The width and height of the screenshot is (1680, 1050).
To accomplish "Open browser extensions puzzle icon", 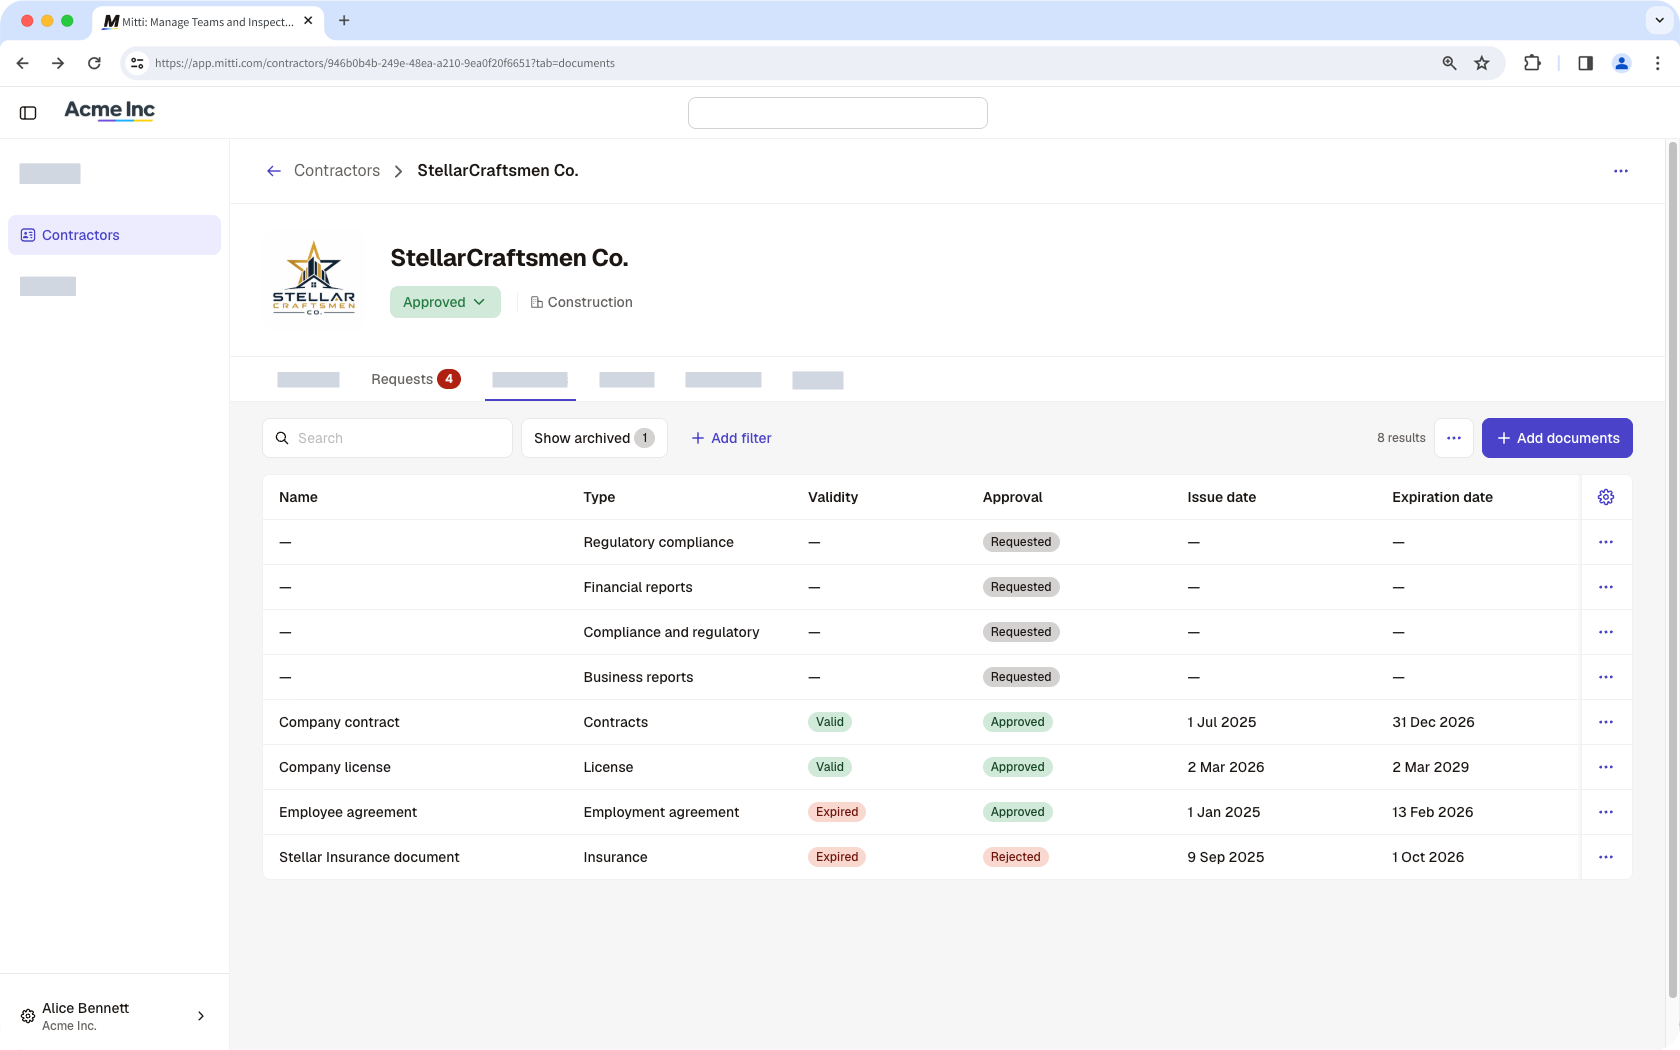I will [x=1532, y=63].
